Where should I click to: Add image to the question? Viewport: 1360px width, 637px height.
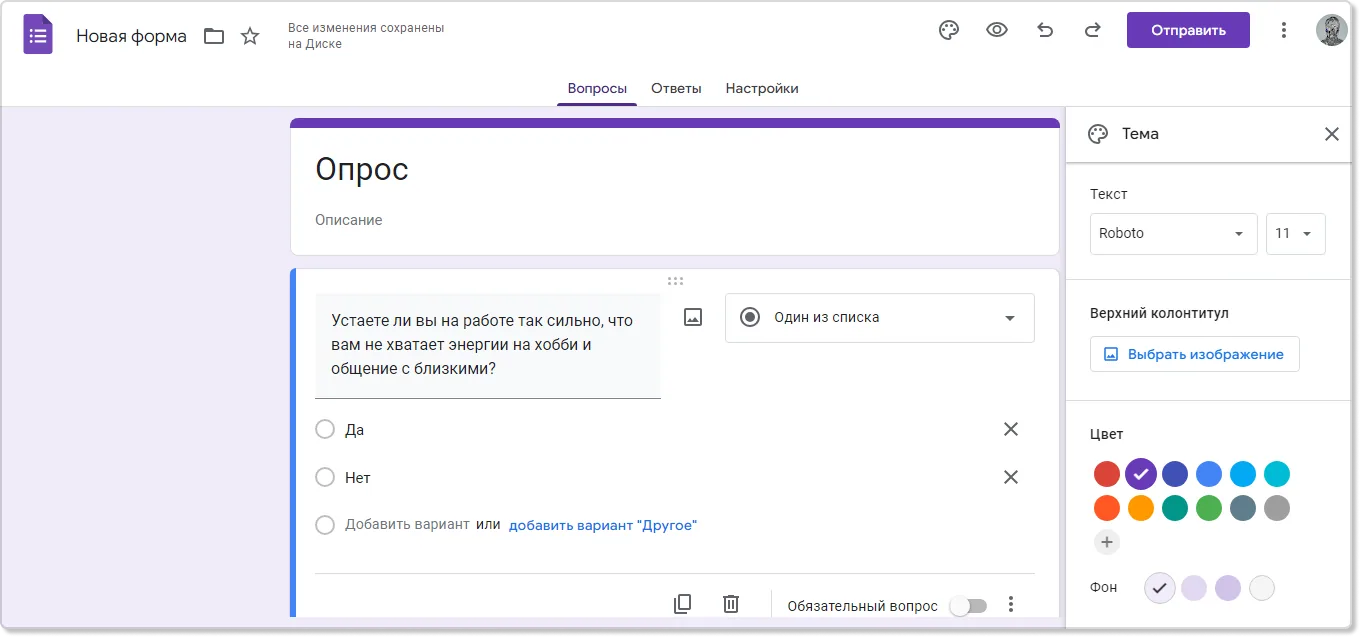point(693,317)
